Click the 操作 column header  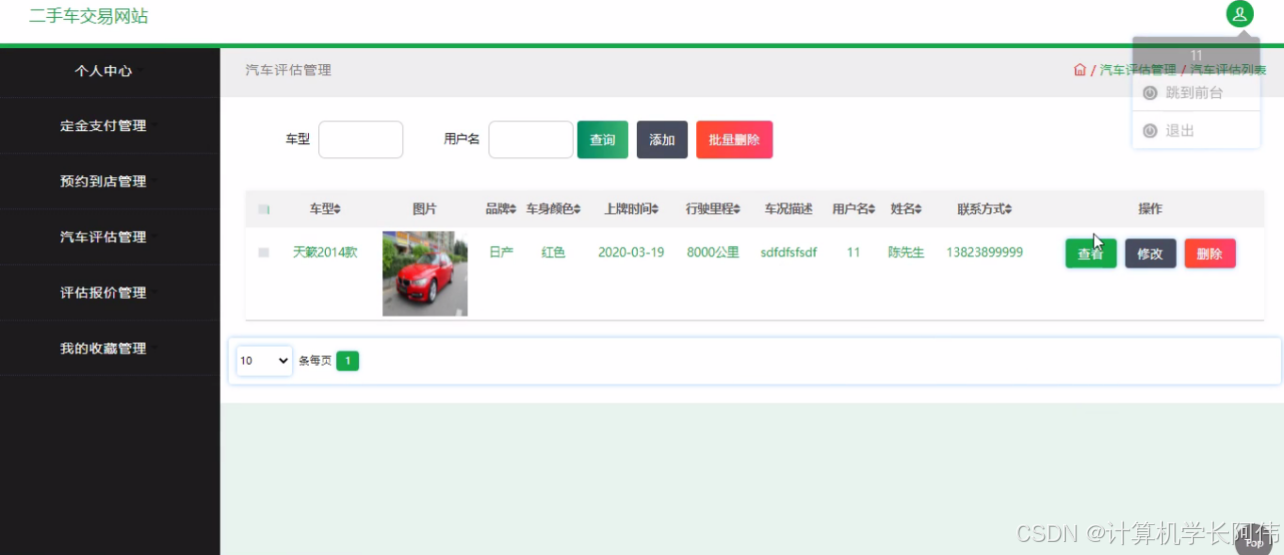tap(1150, 210)
